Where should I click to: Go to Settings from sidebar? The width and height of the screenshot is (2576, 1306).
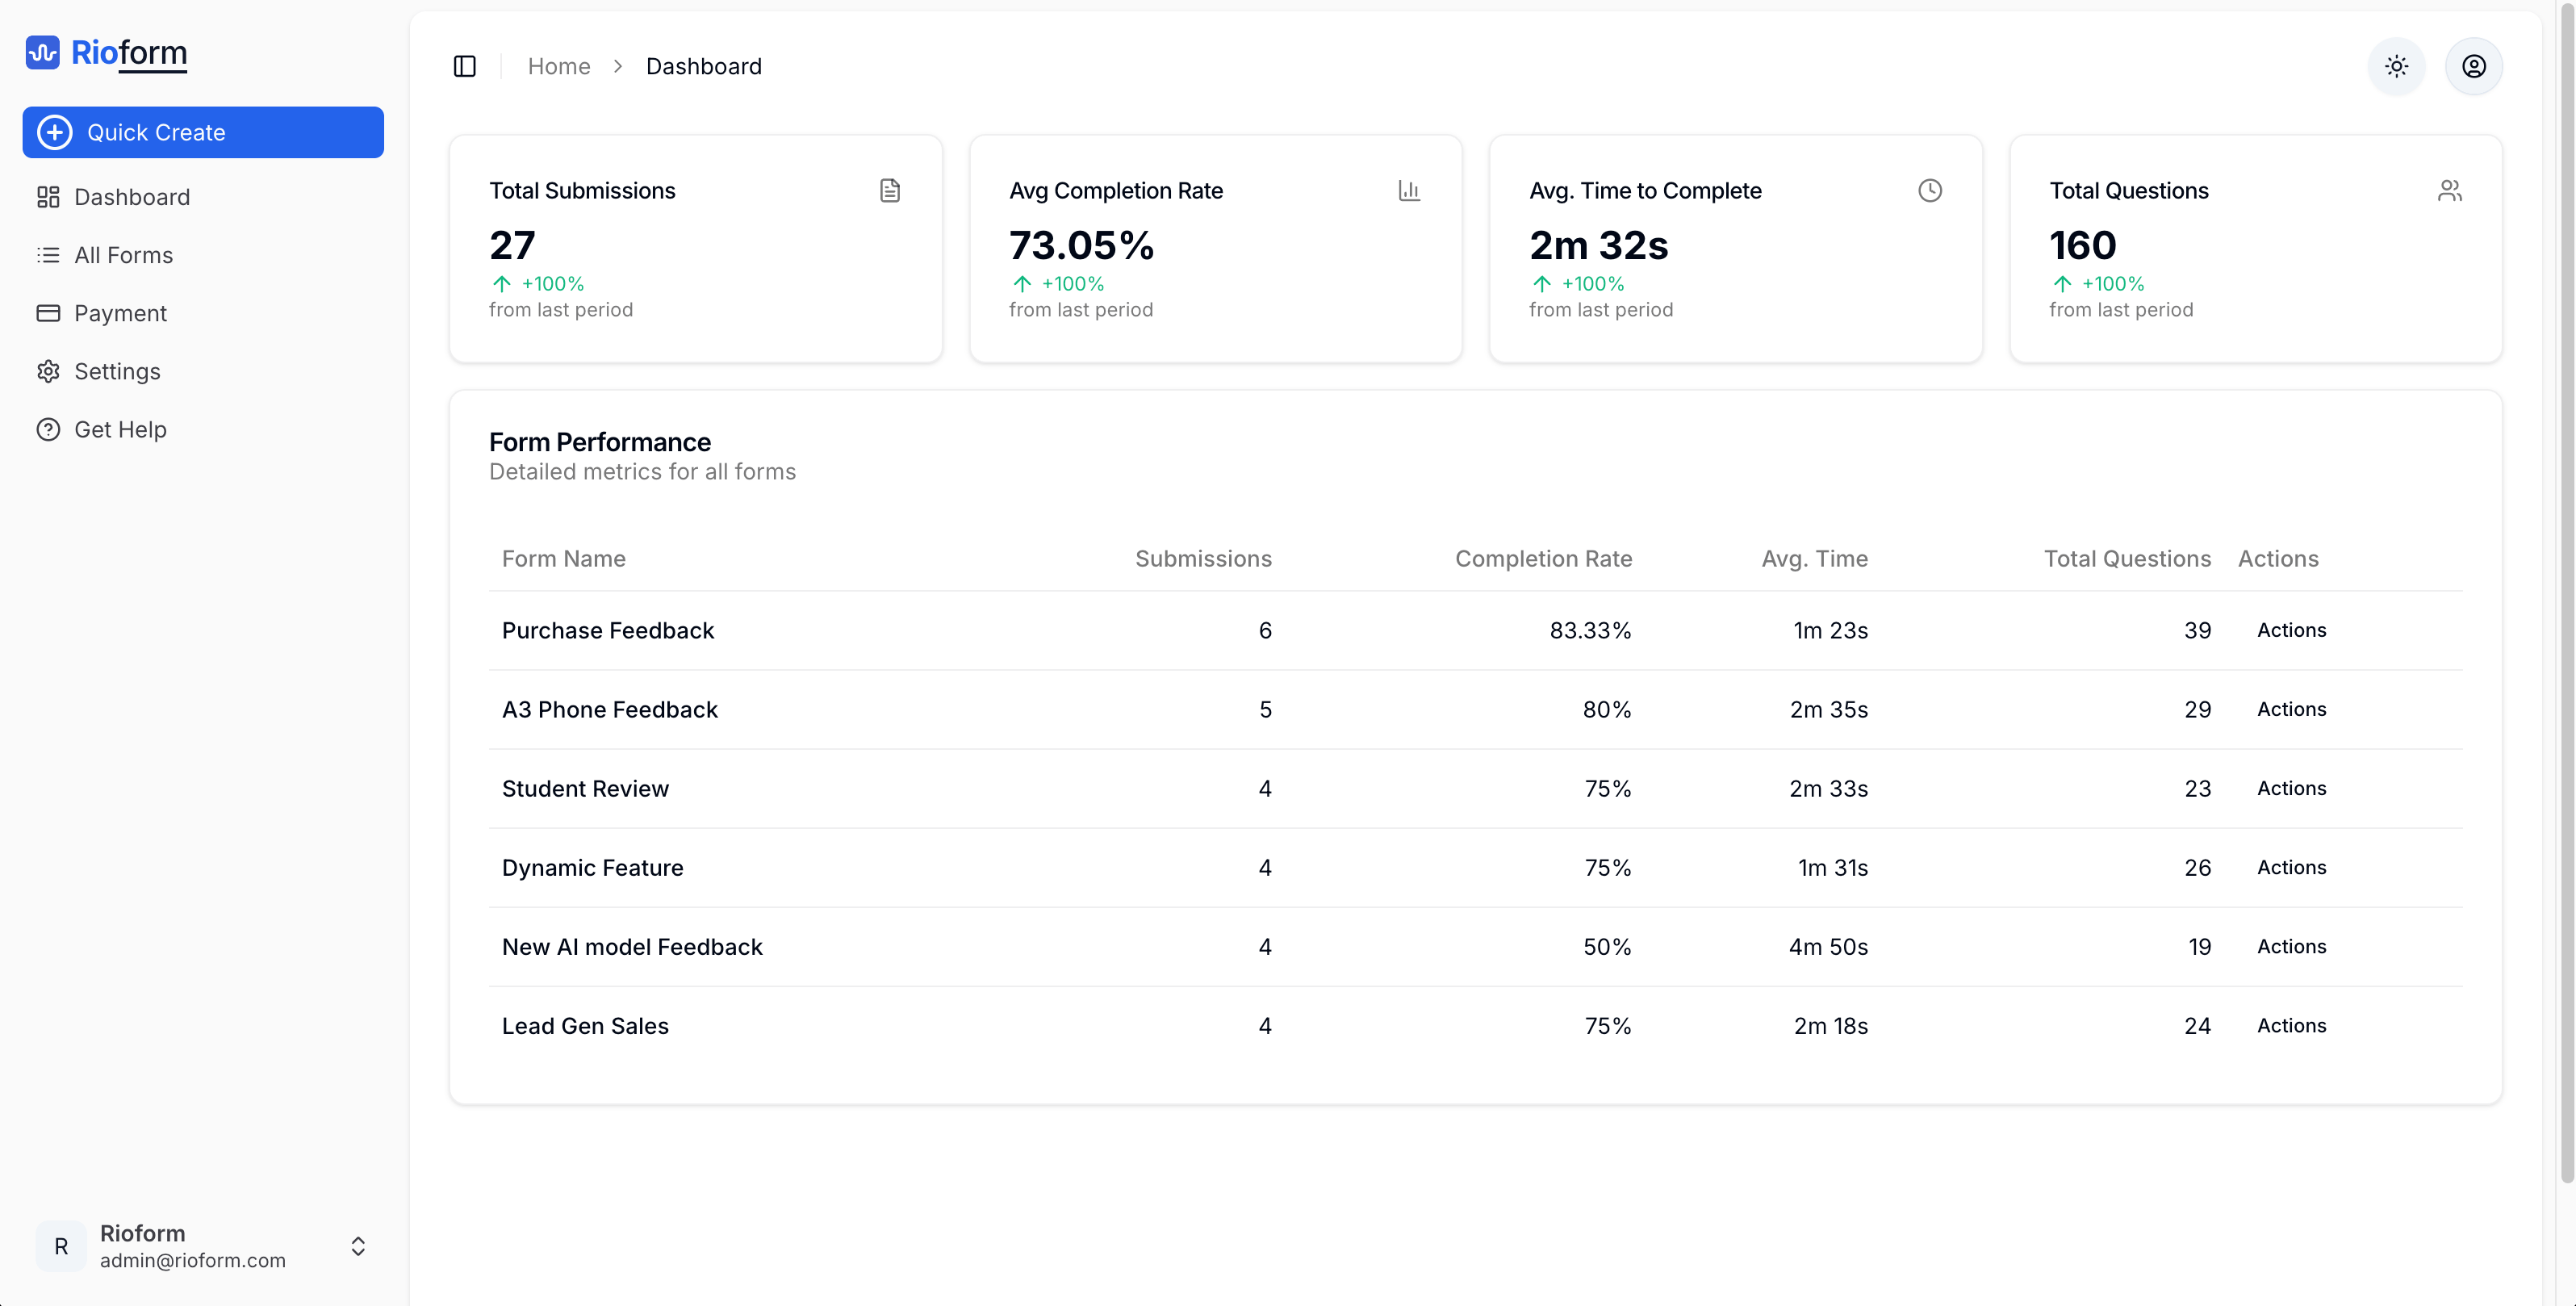click(x=117, y=371)
